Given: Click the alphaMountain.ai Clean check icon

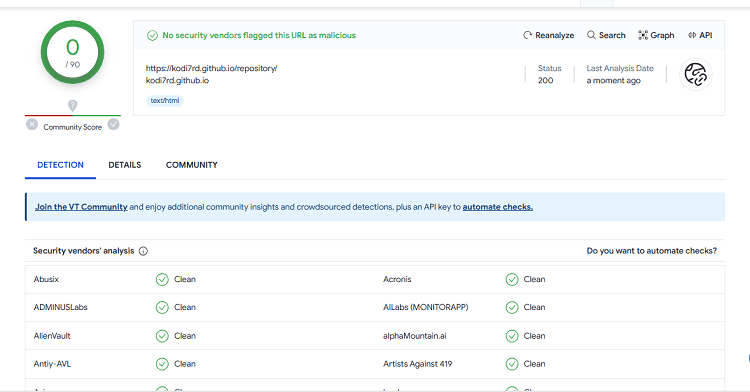Looking at the screenshot, I should coord(512,336).
